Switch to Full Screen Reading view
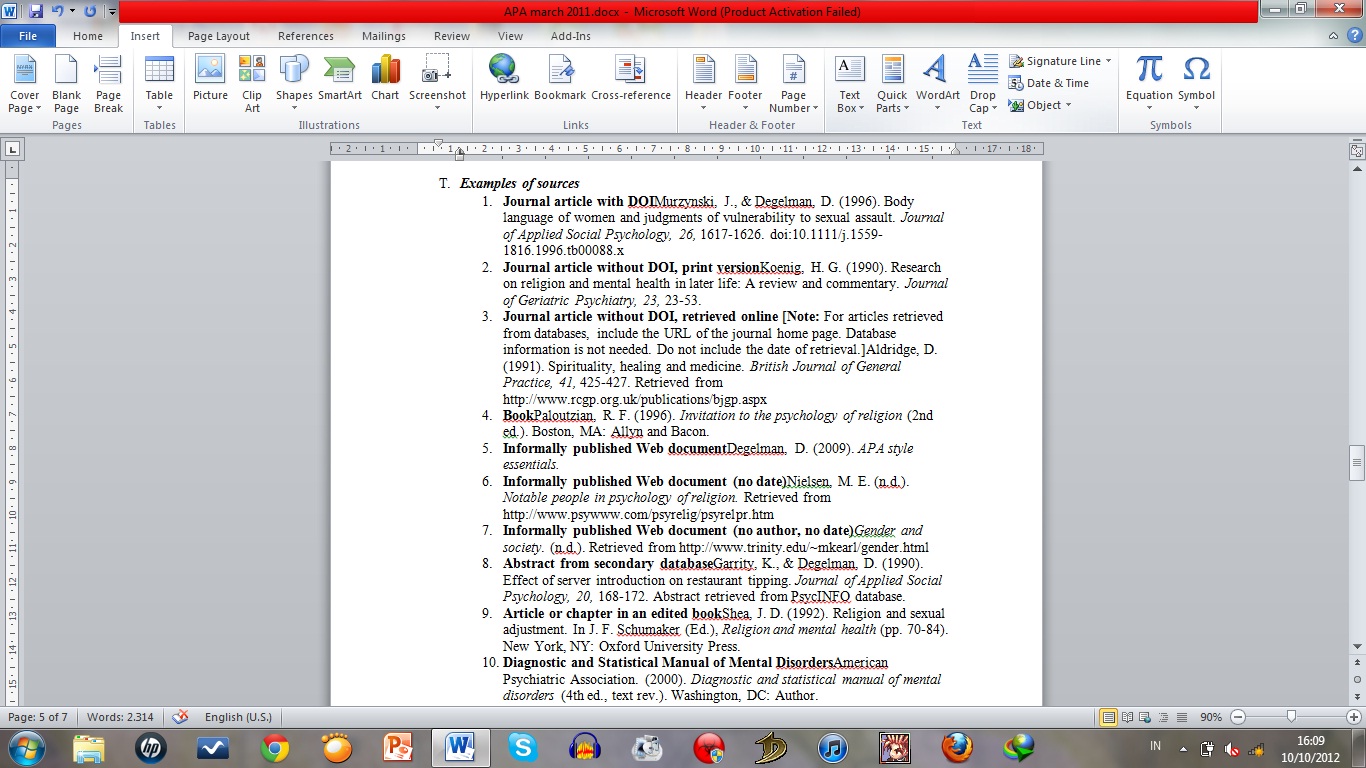1366x768 pixels. tap(1128, 717)
